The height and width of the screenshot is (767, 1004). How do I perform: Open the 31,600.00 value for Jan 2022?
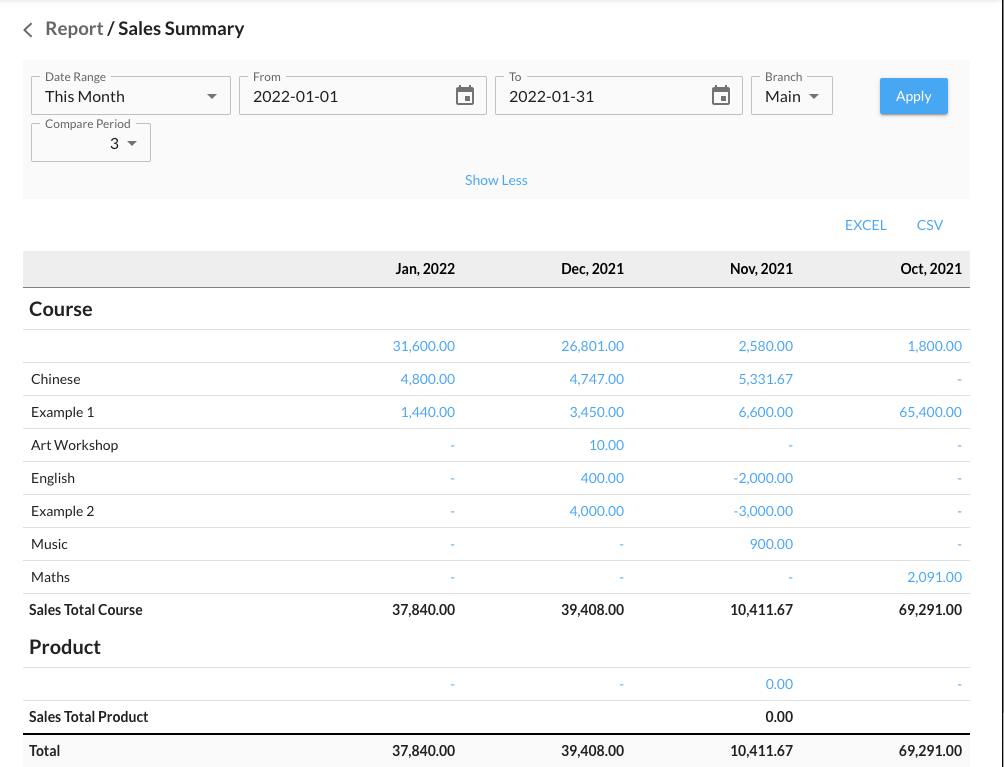pyautogui.click(x=423, y=346)
